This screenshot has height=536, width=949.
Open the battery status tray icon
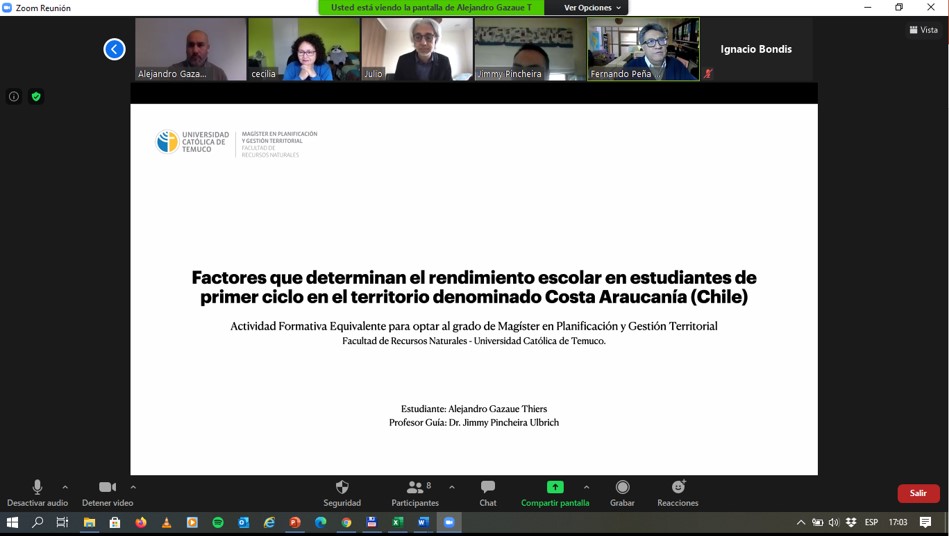click(818, 522)
